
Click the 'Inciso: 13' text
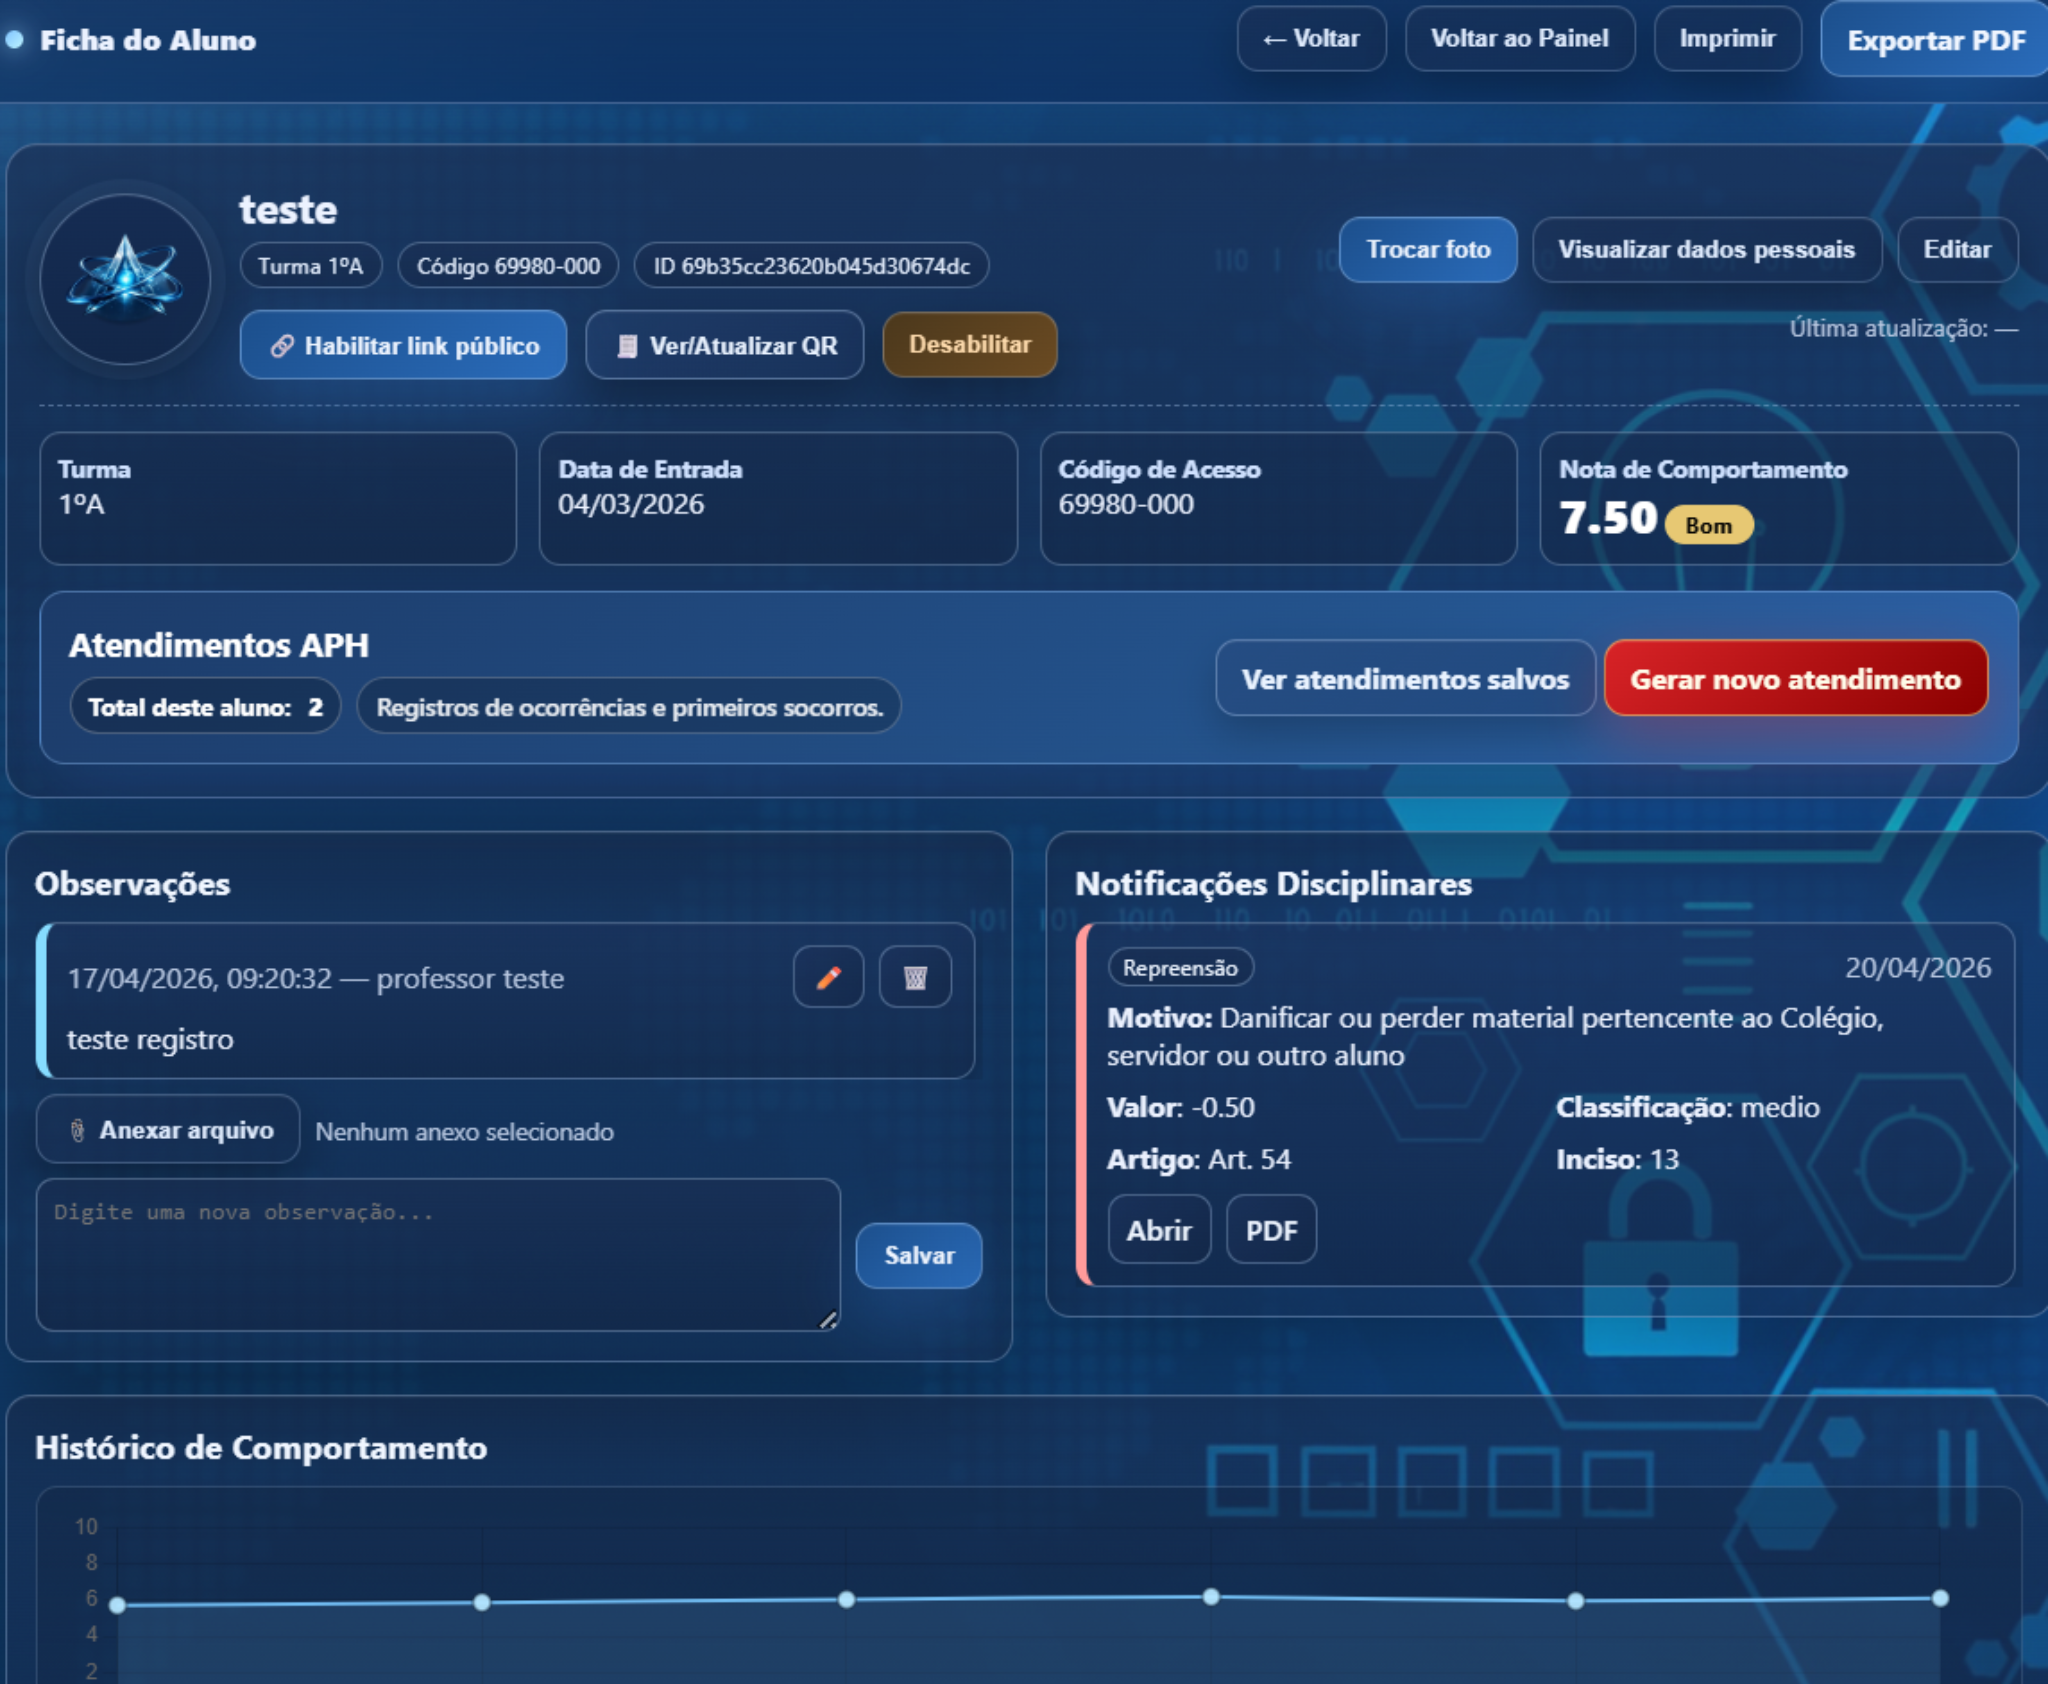(1617, 1159)
